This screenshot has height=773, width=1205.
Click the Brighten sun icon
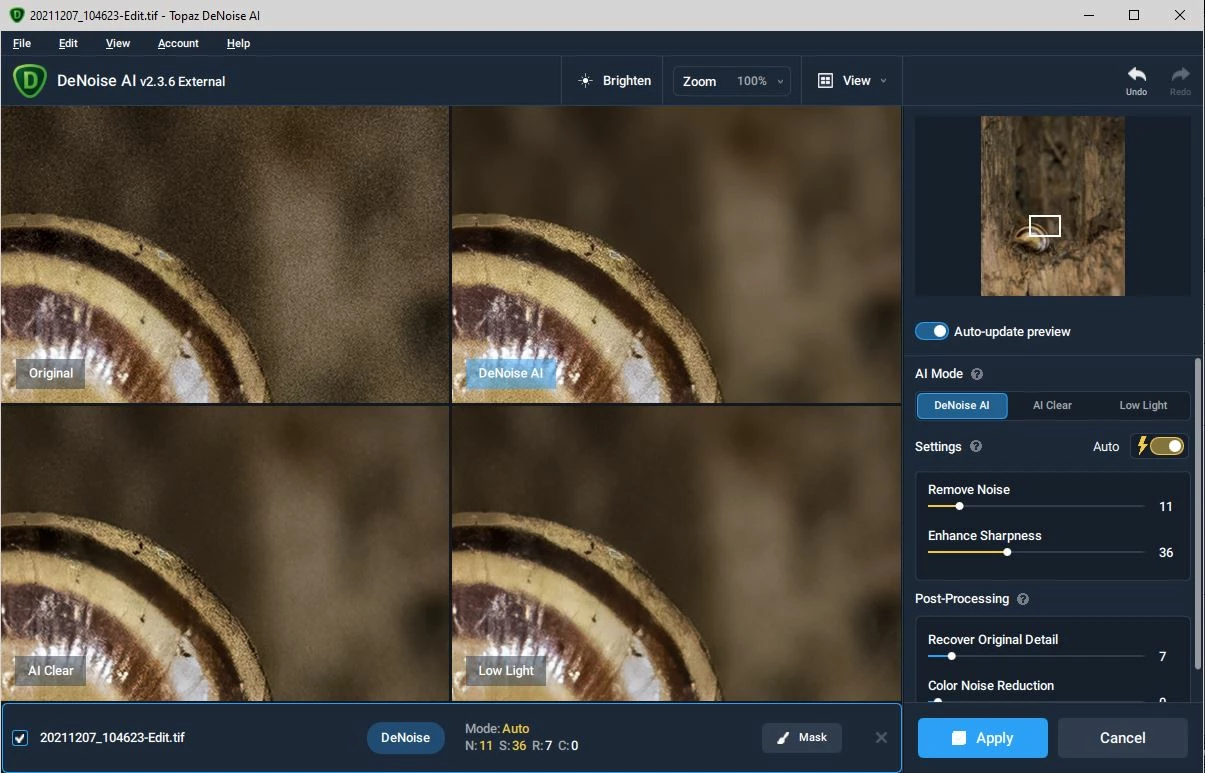(x=586, y=81)
